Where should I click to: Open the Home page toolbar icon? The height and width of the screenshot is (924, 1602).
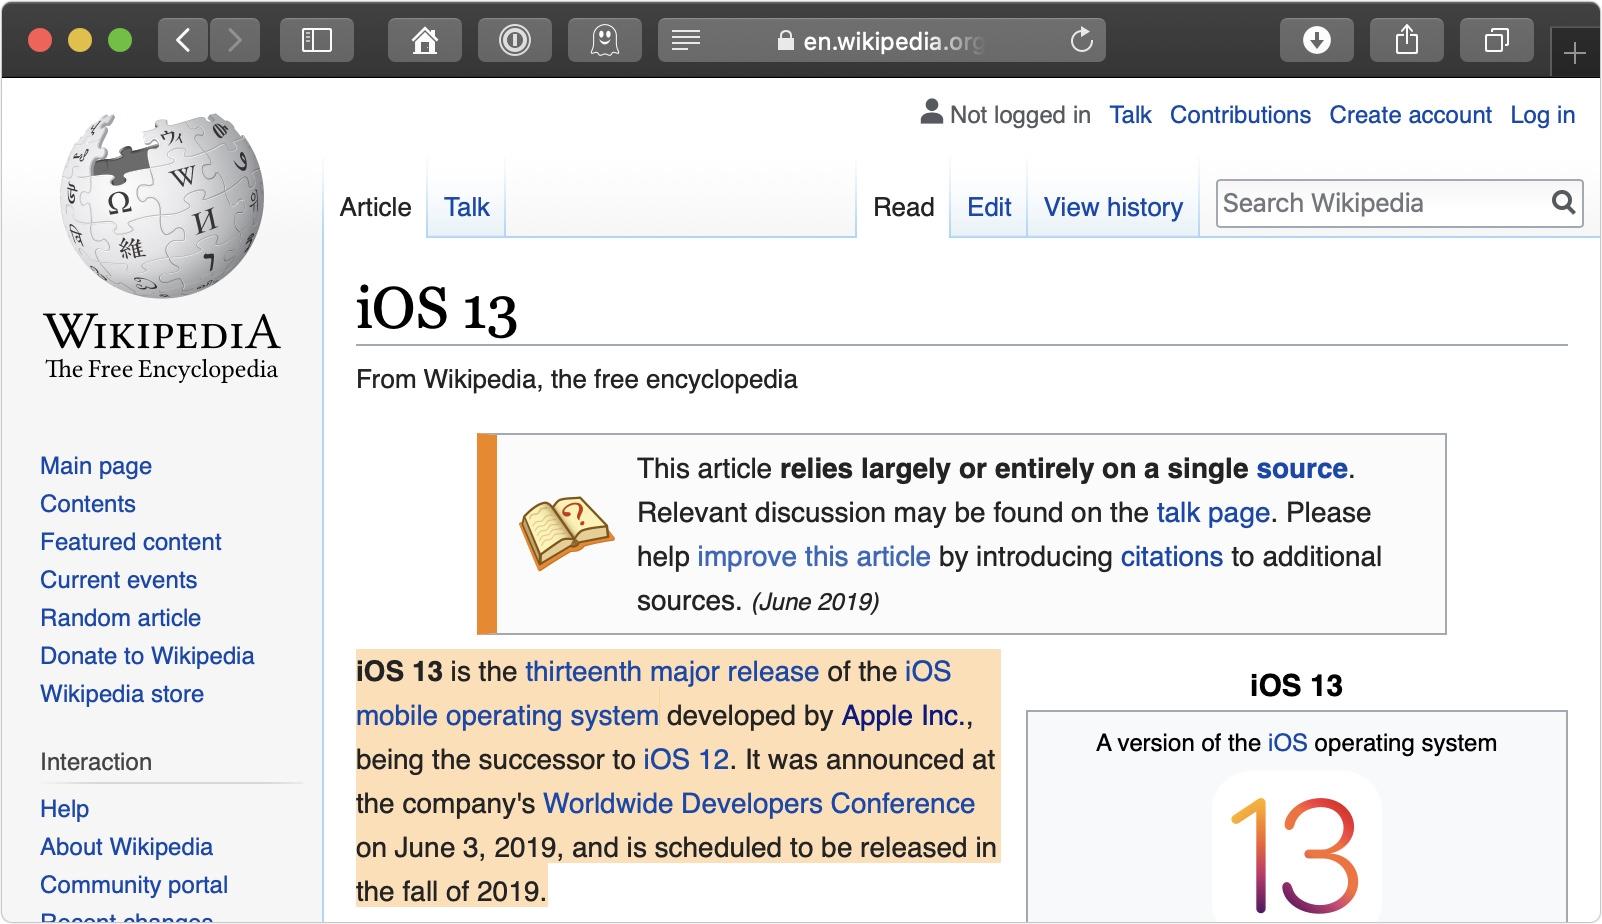point(425,40)
